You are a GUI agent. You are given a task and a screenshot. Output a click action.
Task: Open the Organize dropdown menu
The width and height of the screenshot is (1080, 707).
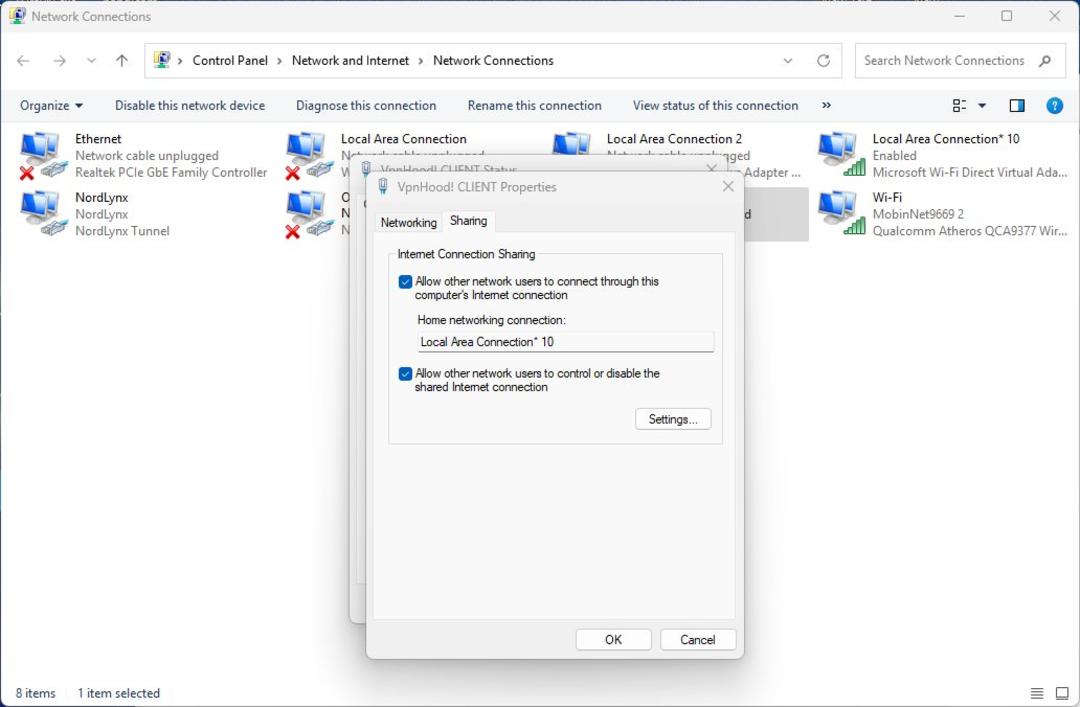click(51, 105)
